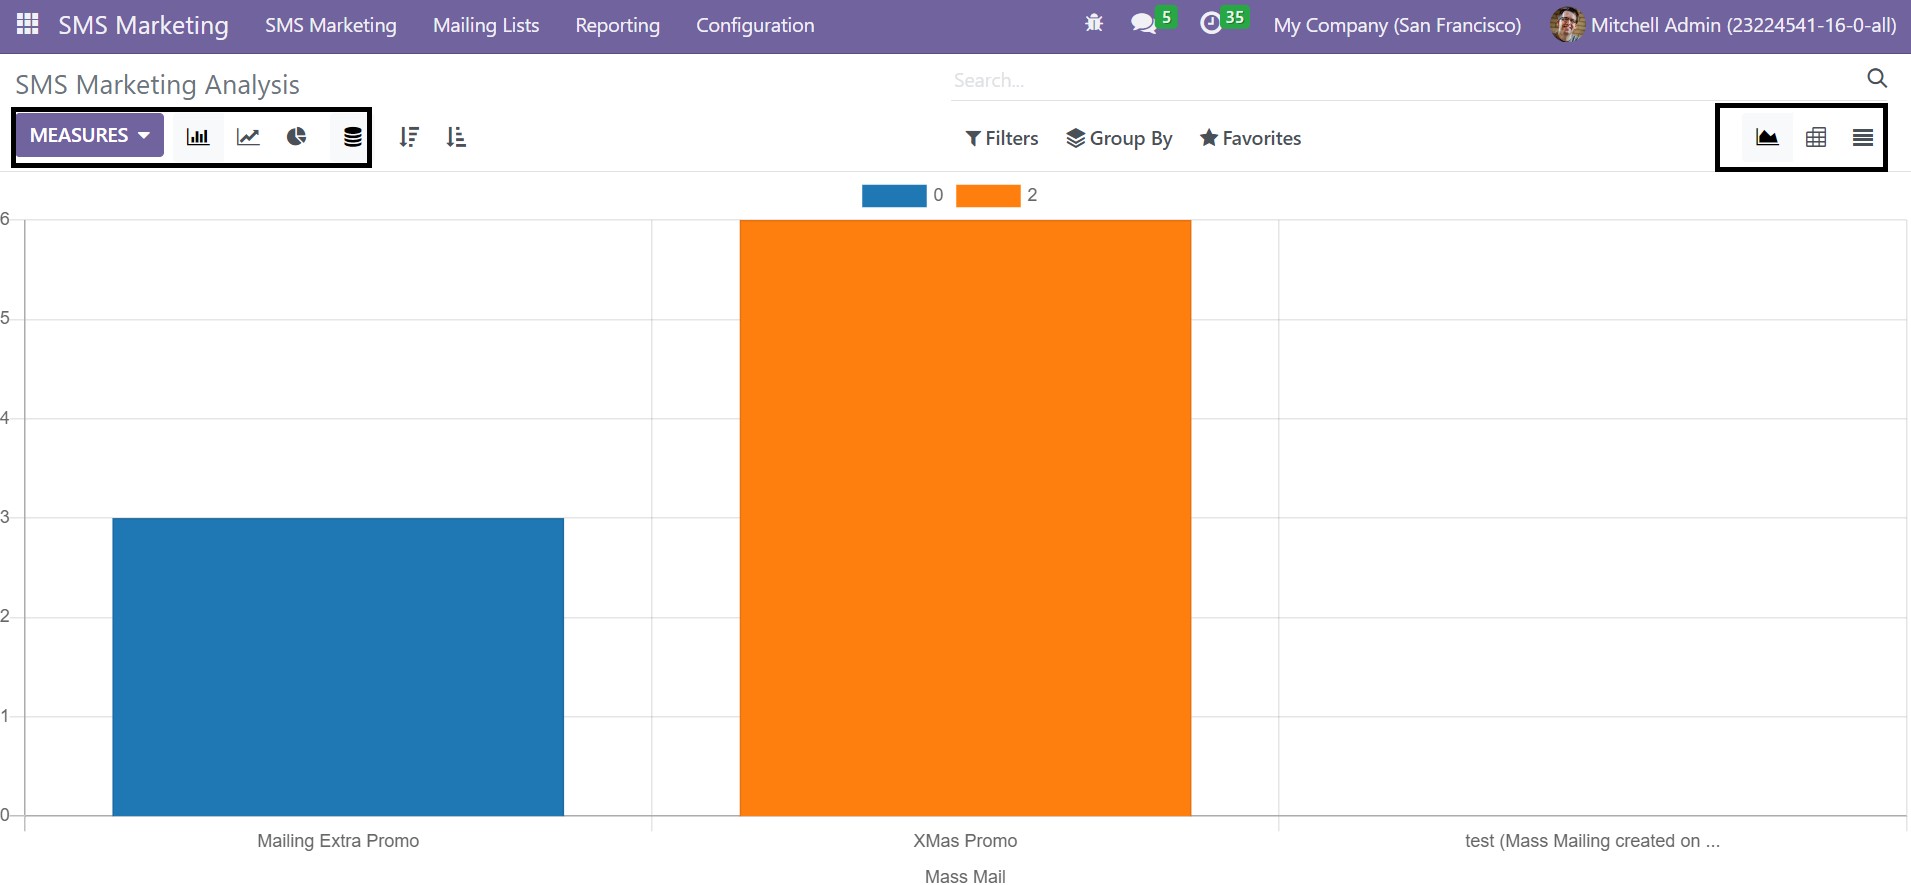Open the Filters dropdown
The image size is (1911, 885).
[1002, 138]
